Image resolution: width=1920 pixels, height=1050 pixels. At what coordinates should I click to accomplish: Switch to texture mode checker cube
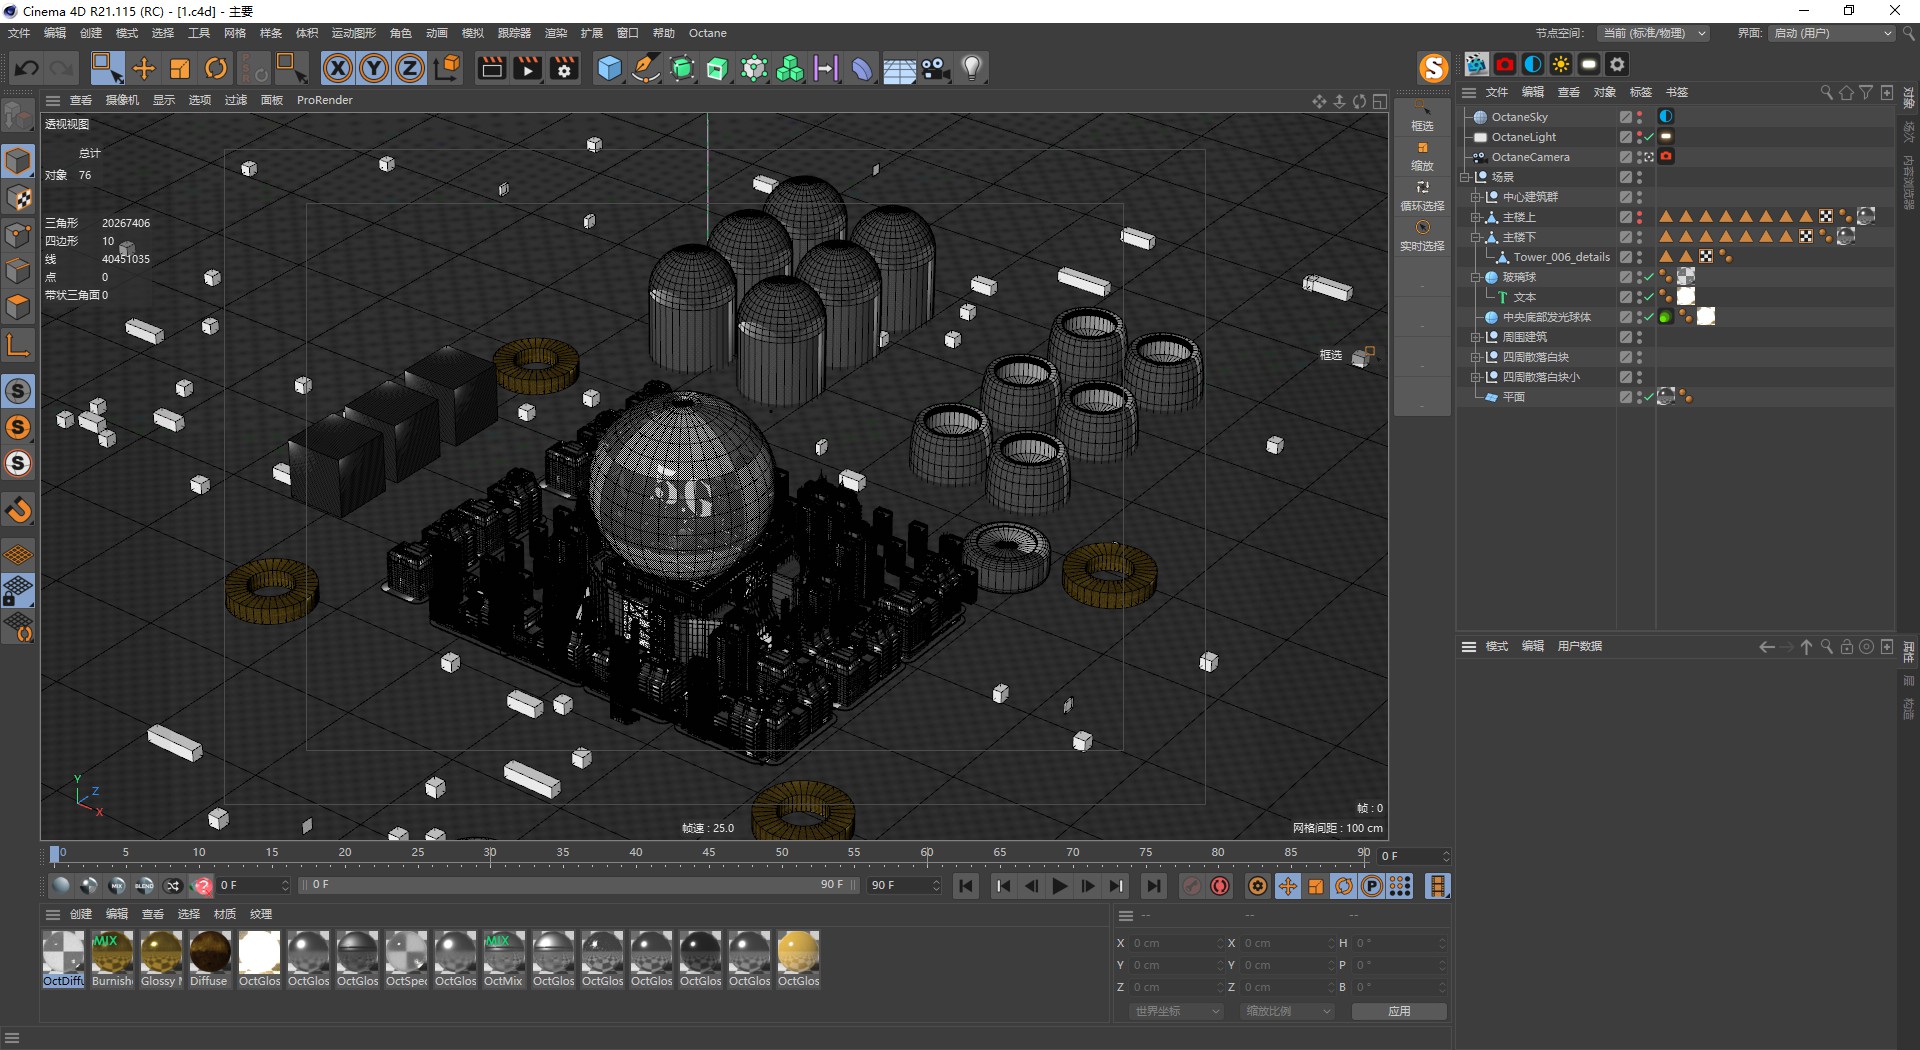click(x=18, y=197)
